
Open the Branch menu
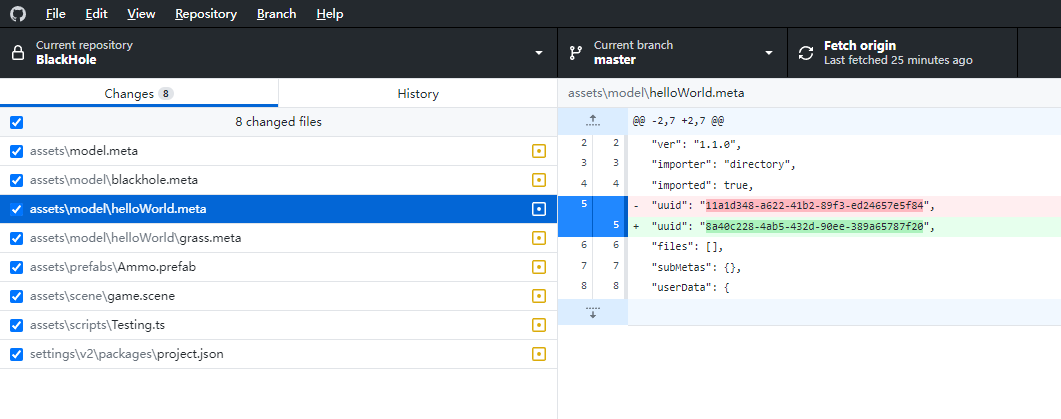pos(276,14)
